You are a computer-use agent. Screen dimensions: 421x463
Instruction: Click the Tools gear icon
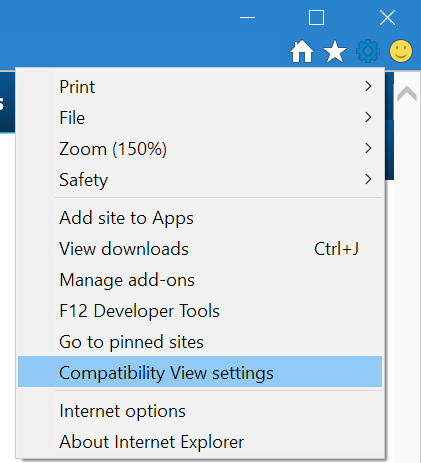(x=368, y=51)
